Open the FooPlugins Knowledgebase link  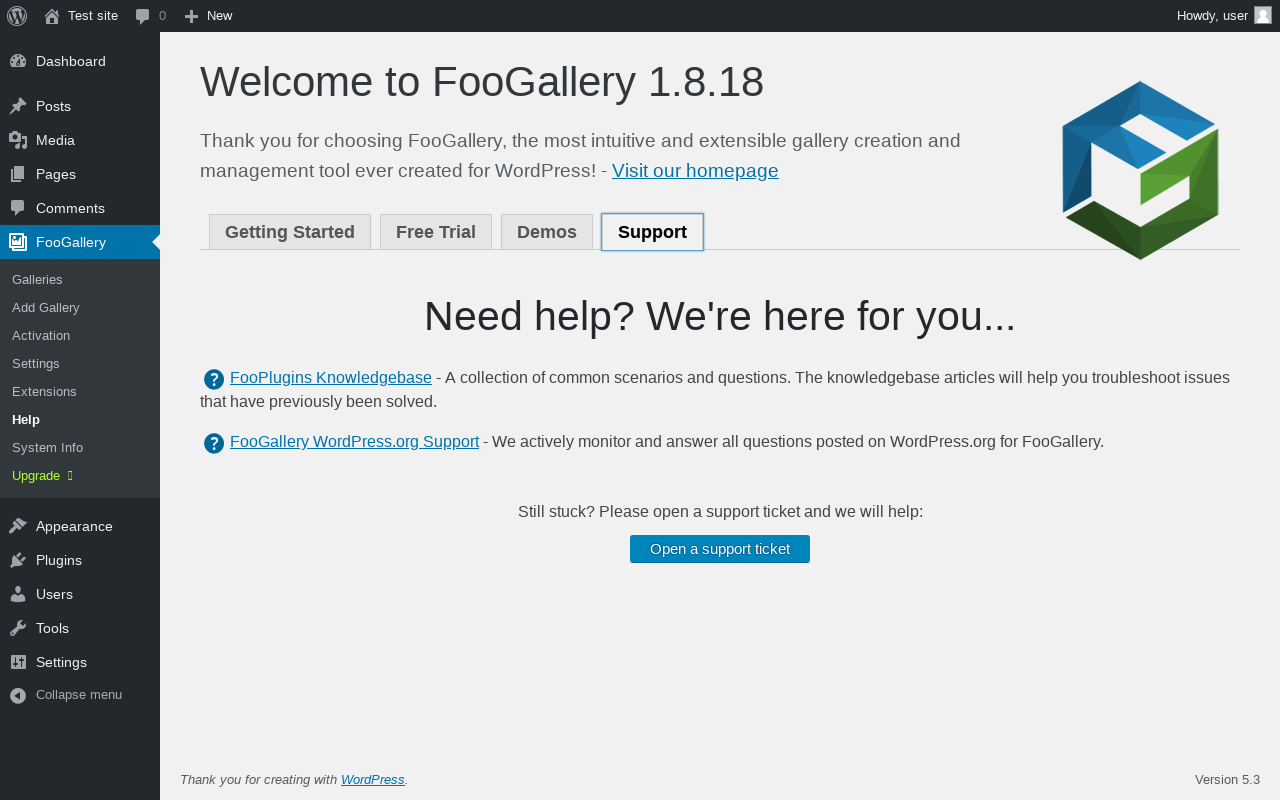pos(331,378)
